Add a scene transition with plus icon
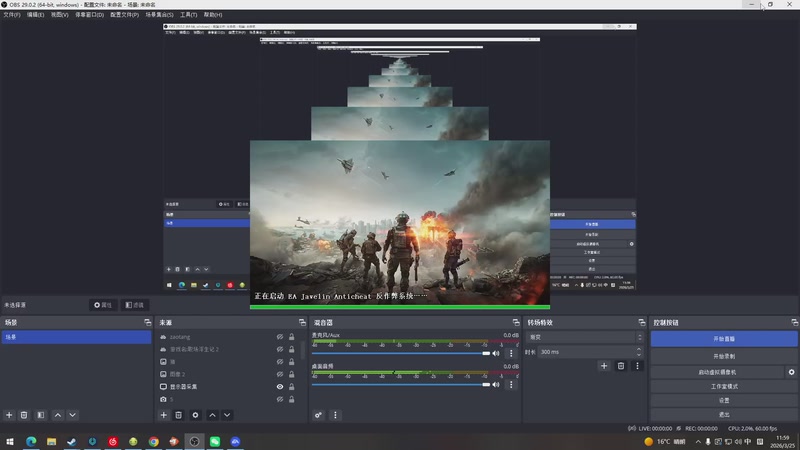This screenshot has width=800, height=450. [604, 365]
